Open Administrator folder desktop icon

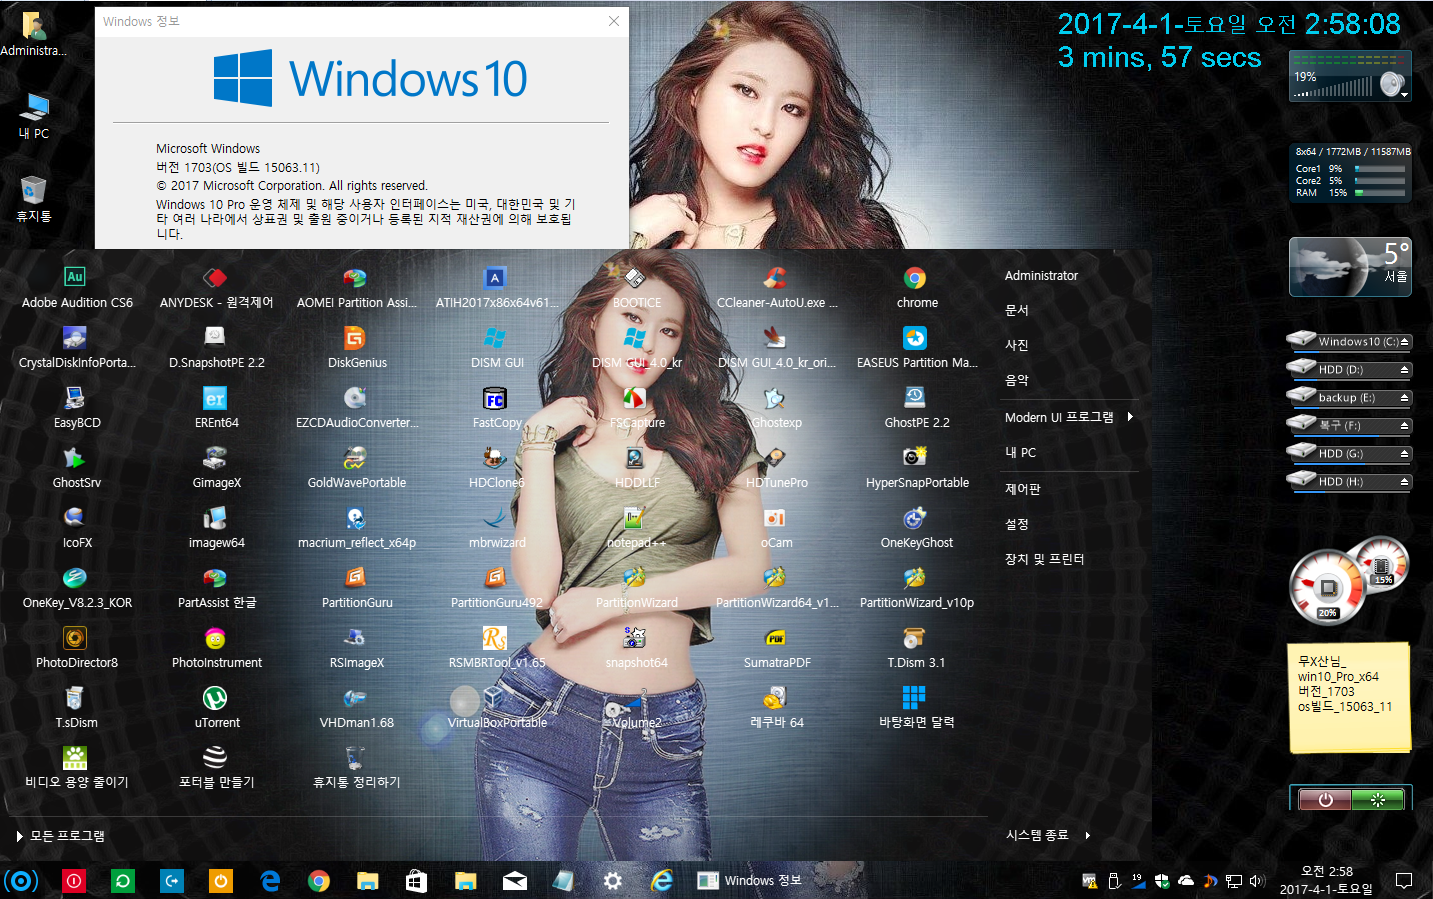tap(34, 34)
